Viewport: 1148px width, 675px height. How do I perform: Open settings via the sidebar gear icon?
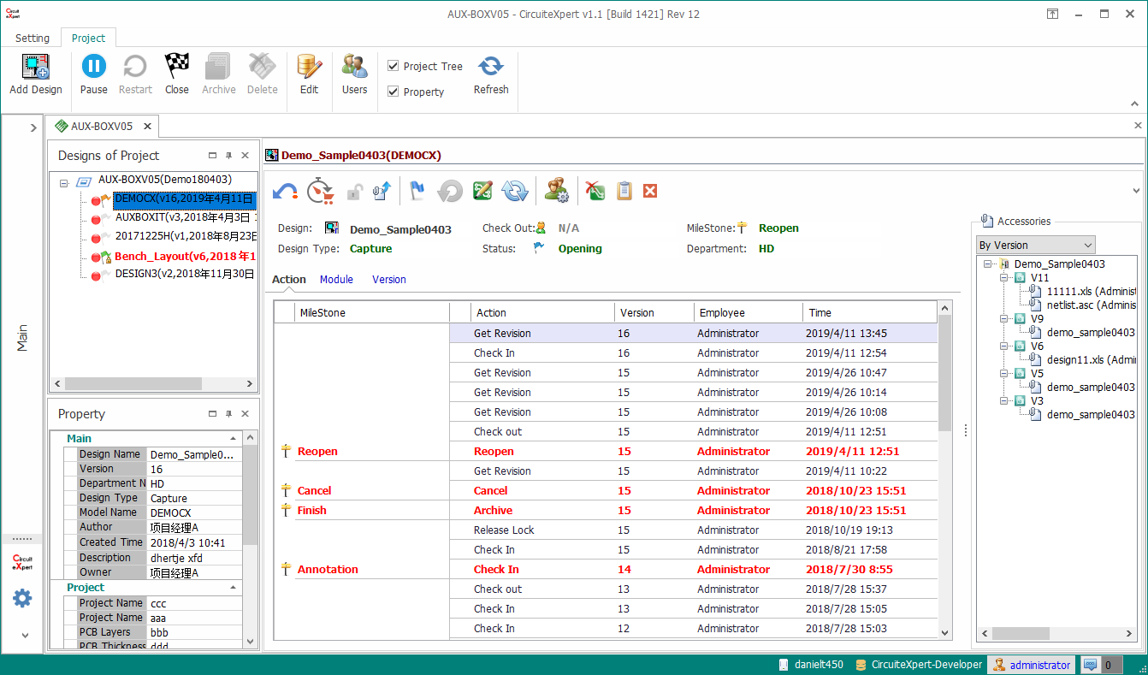pos(23,598)
